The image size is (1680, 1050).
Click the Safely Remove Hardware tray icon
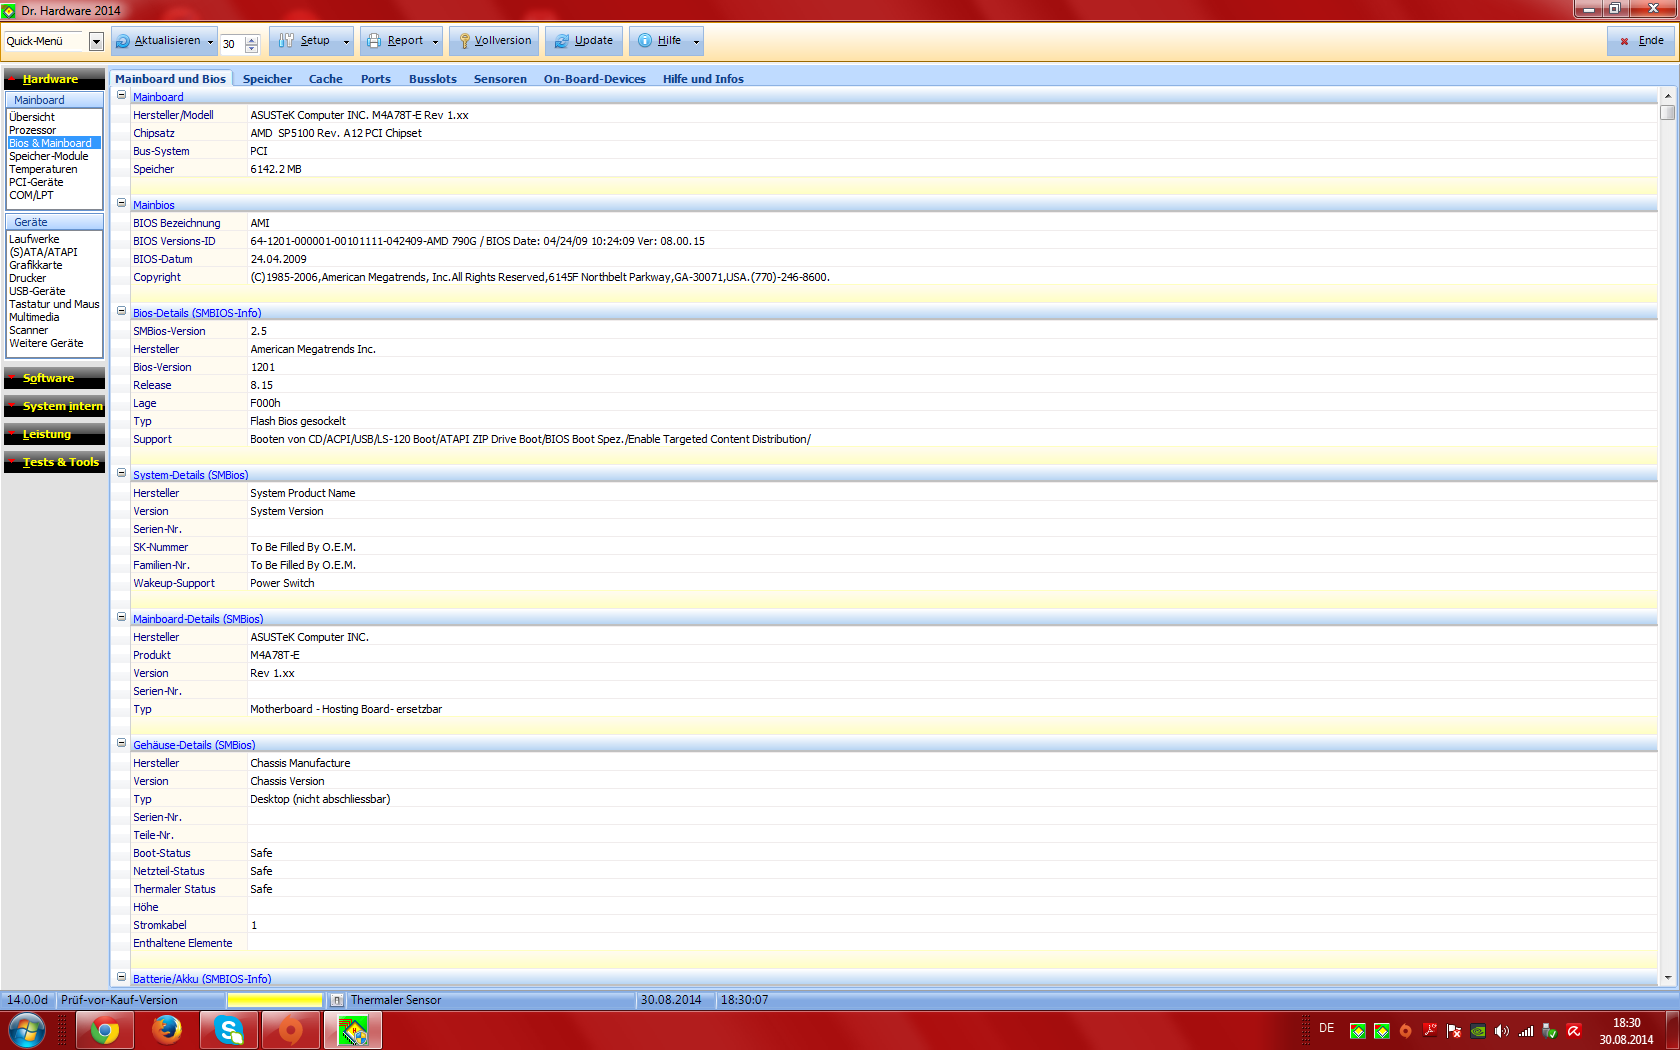(x=1550, y=1031)
